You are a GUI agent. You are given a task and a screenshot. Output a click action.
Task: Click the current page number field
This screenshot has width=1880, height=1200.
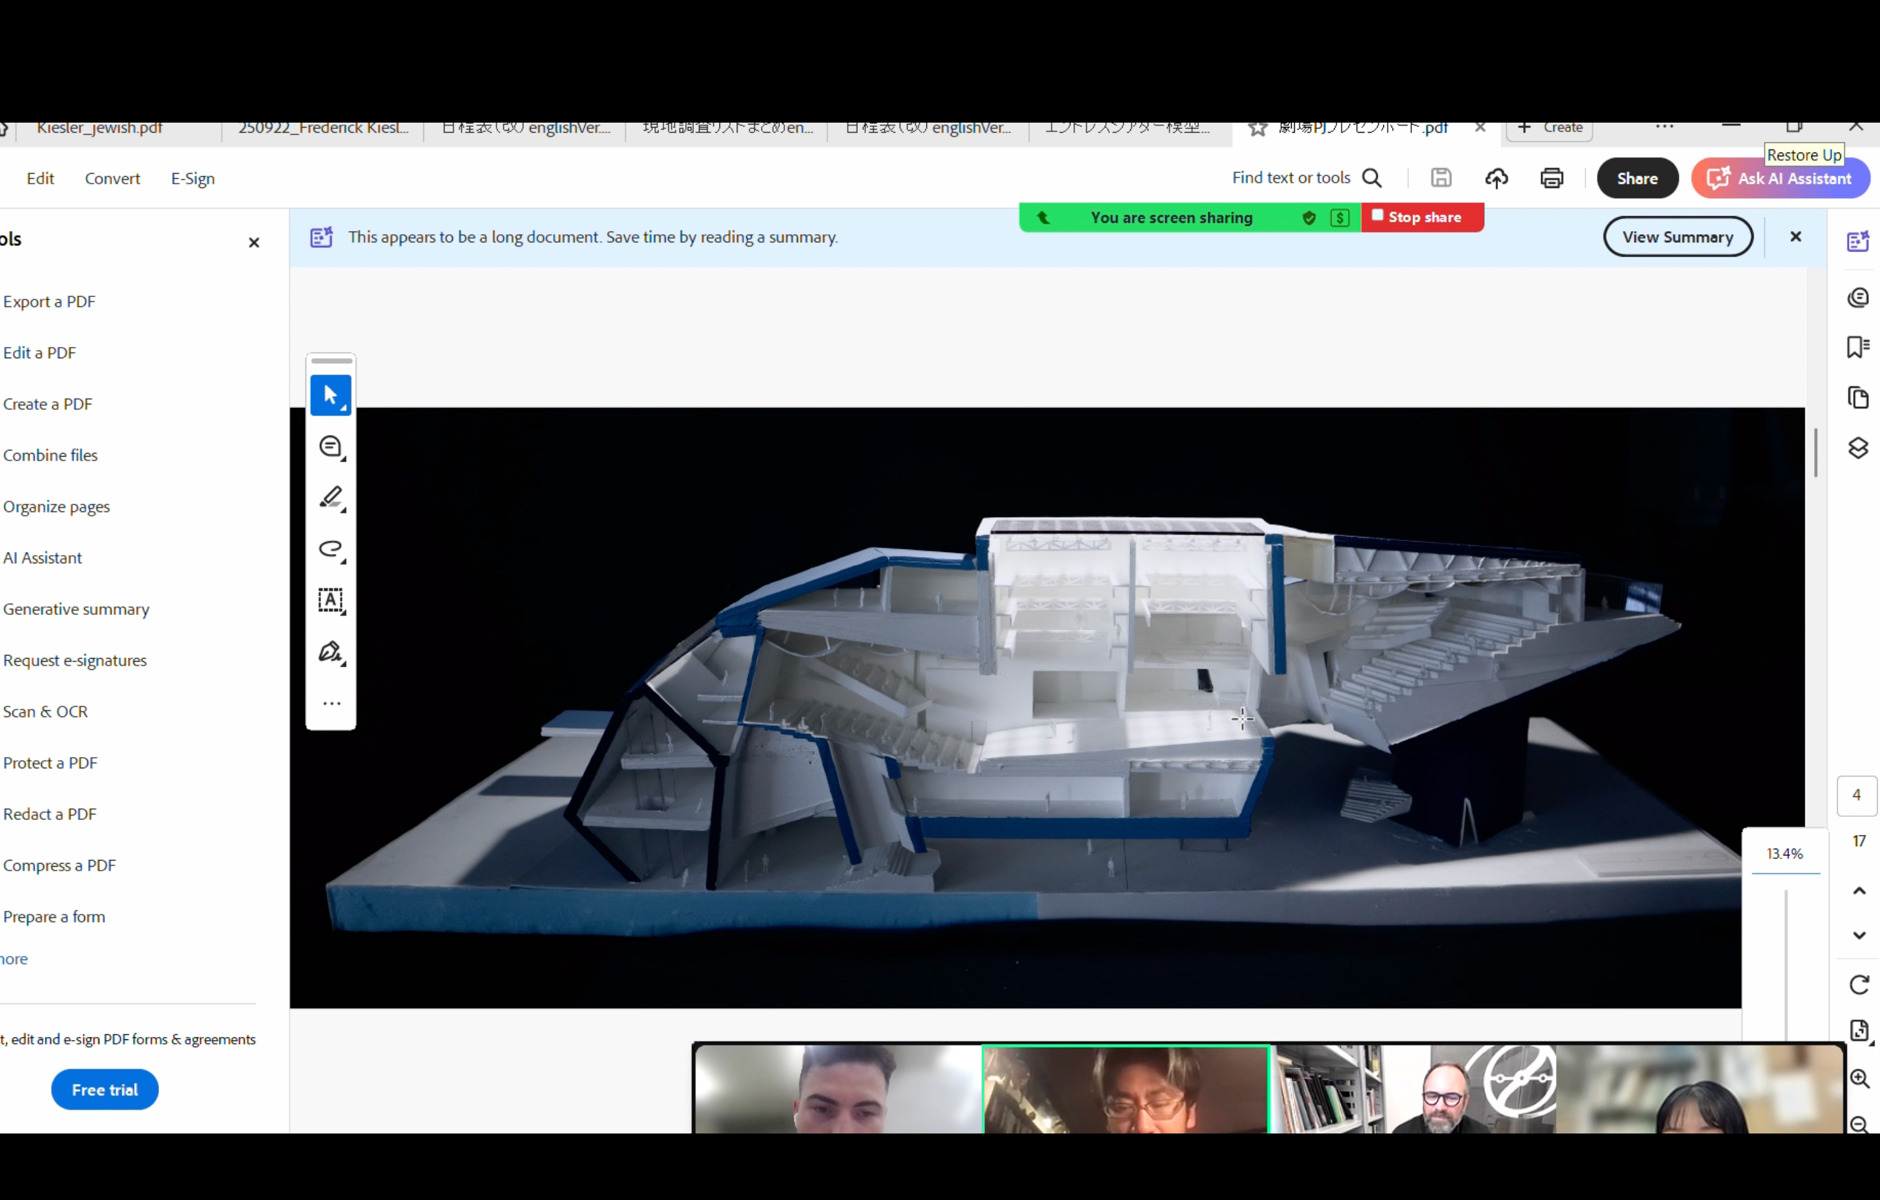click(x=1856, y=795)
